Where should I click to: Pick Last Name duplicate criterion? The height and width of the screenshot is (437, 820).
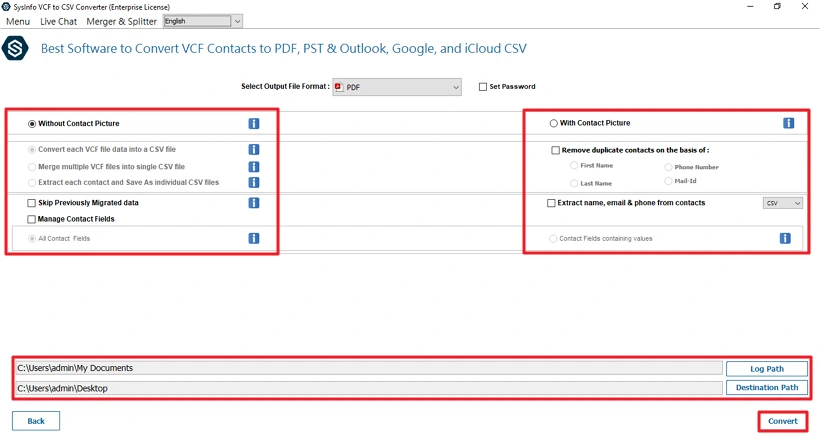pos(574,183)
